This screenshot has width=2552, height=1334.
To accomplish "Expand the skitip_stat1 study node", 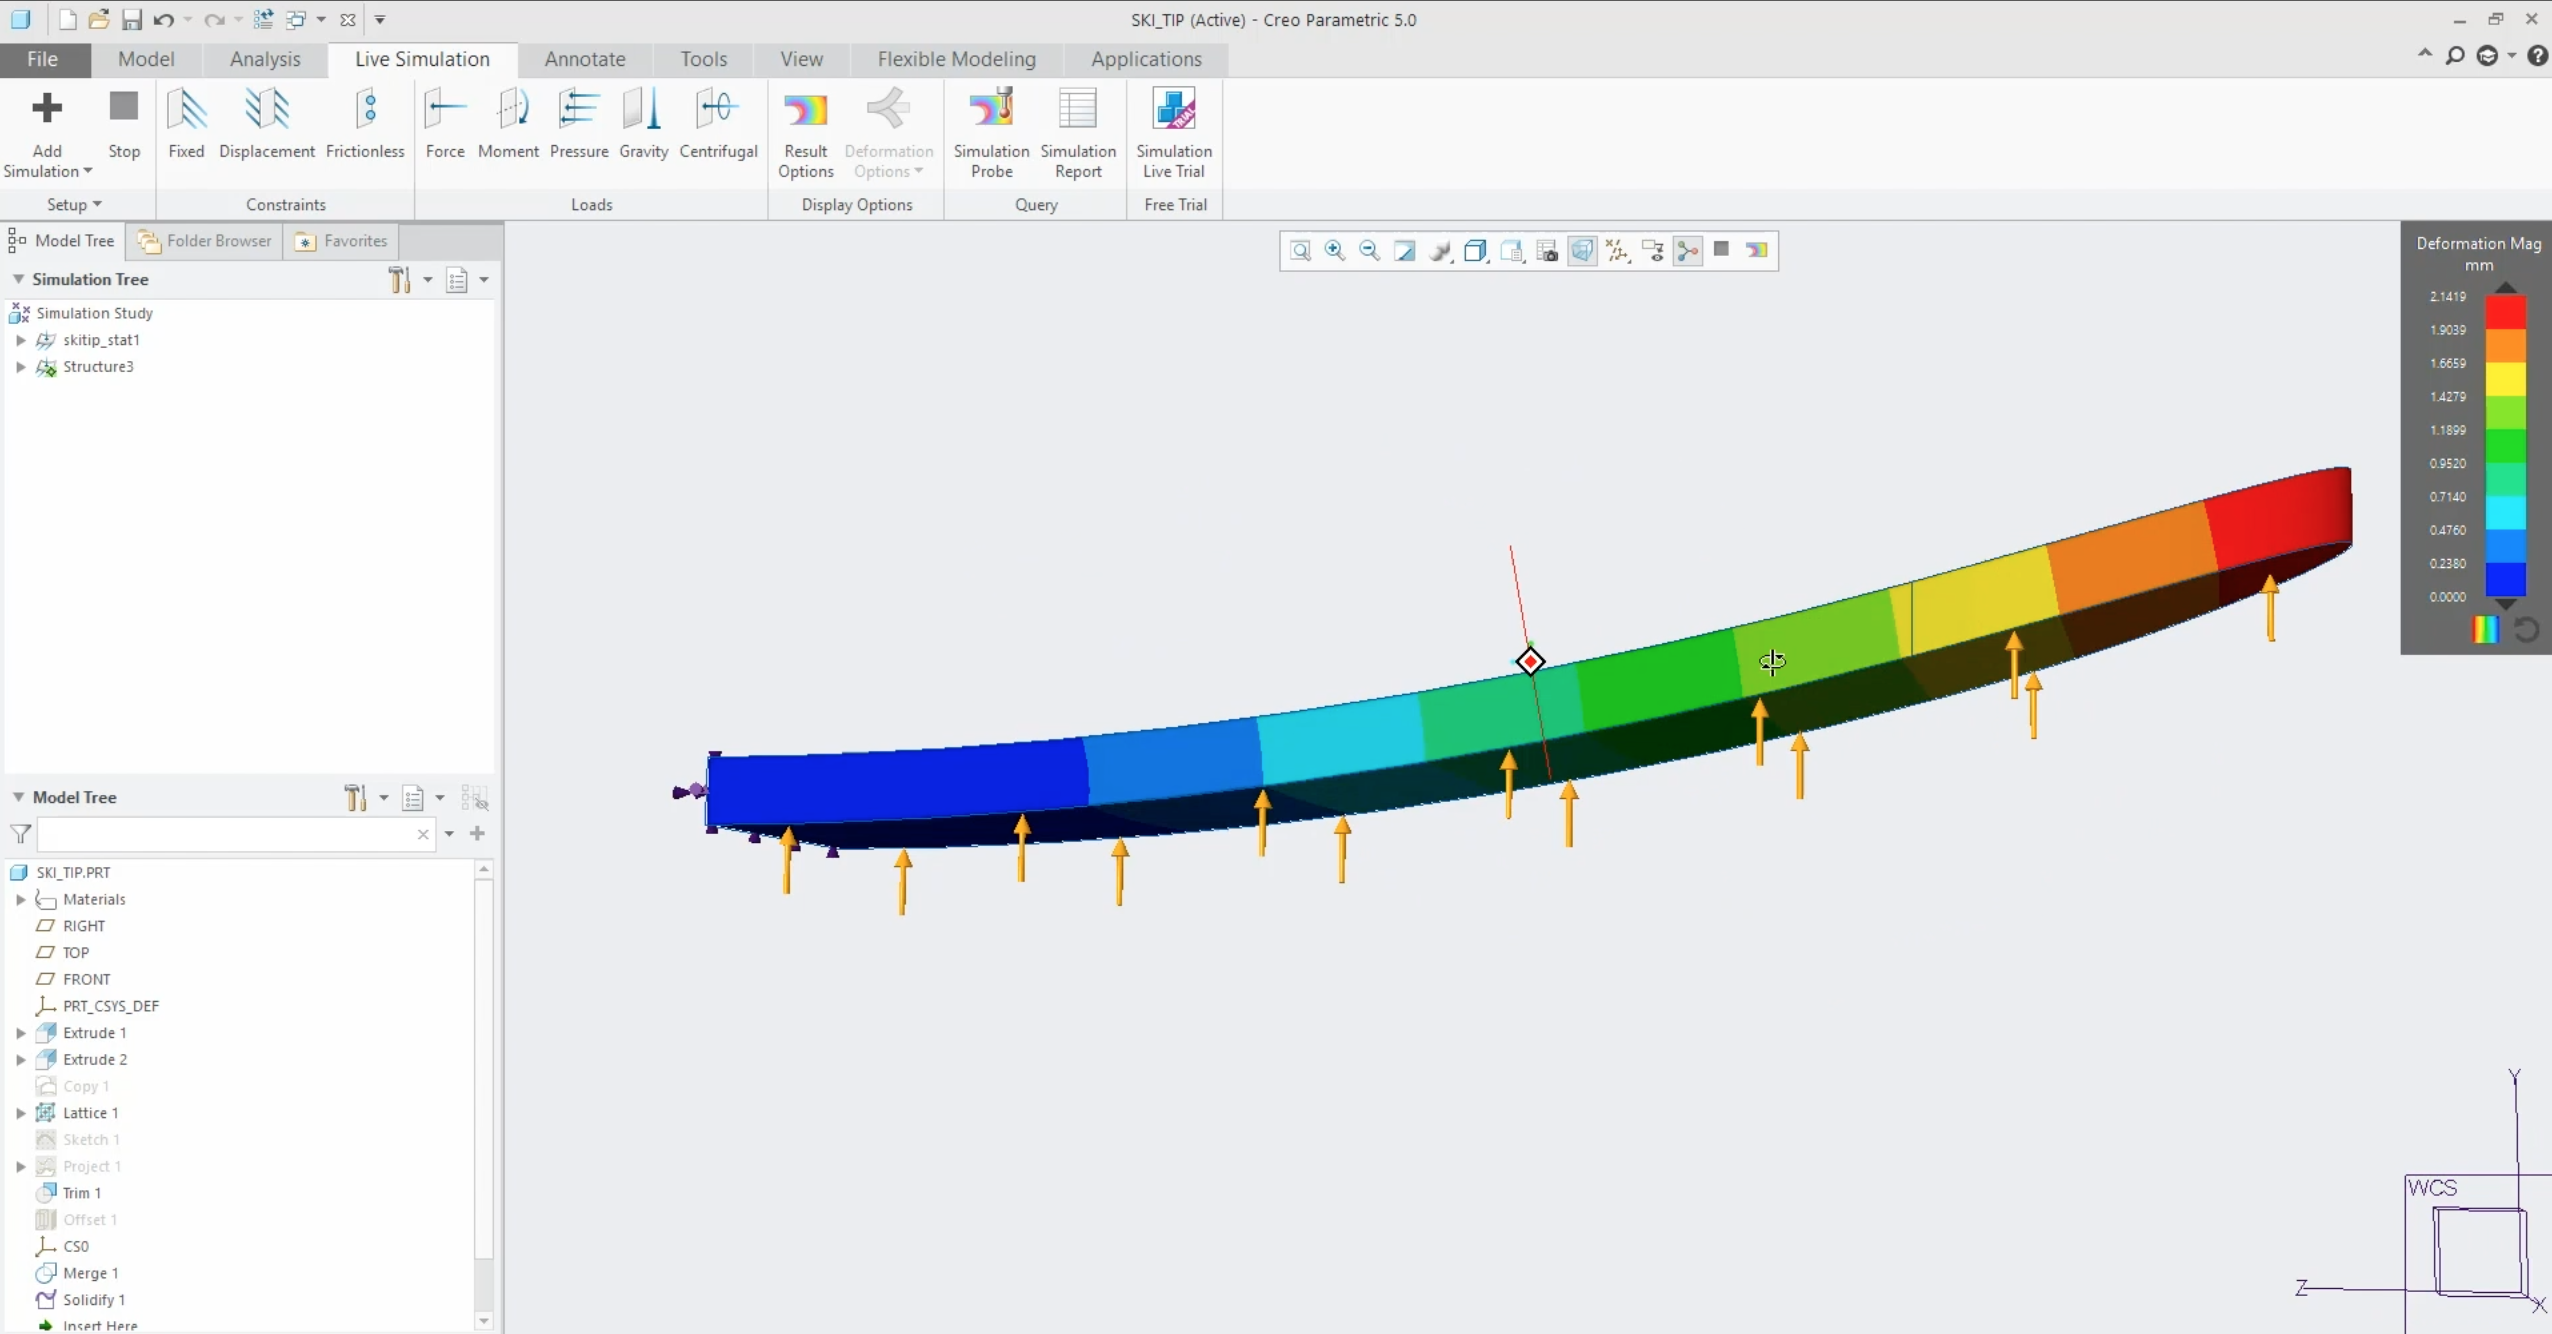I will 21,340.
